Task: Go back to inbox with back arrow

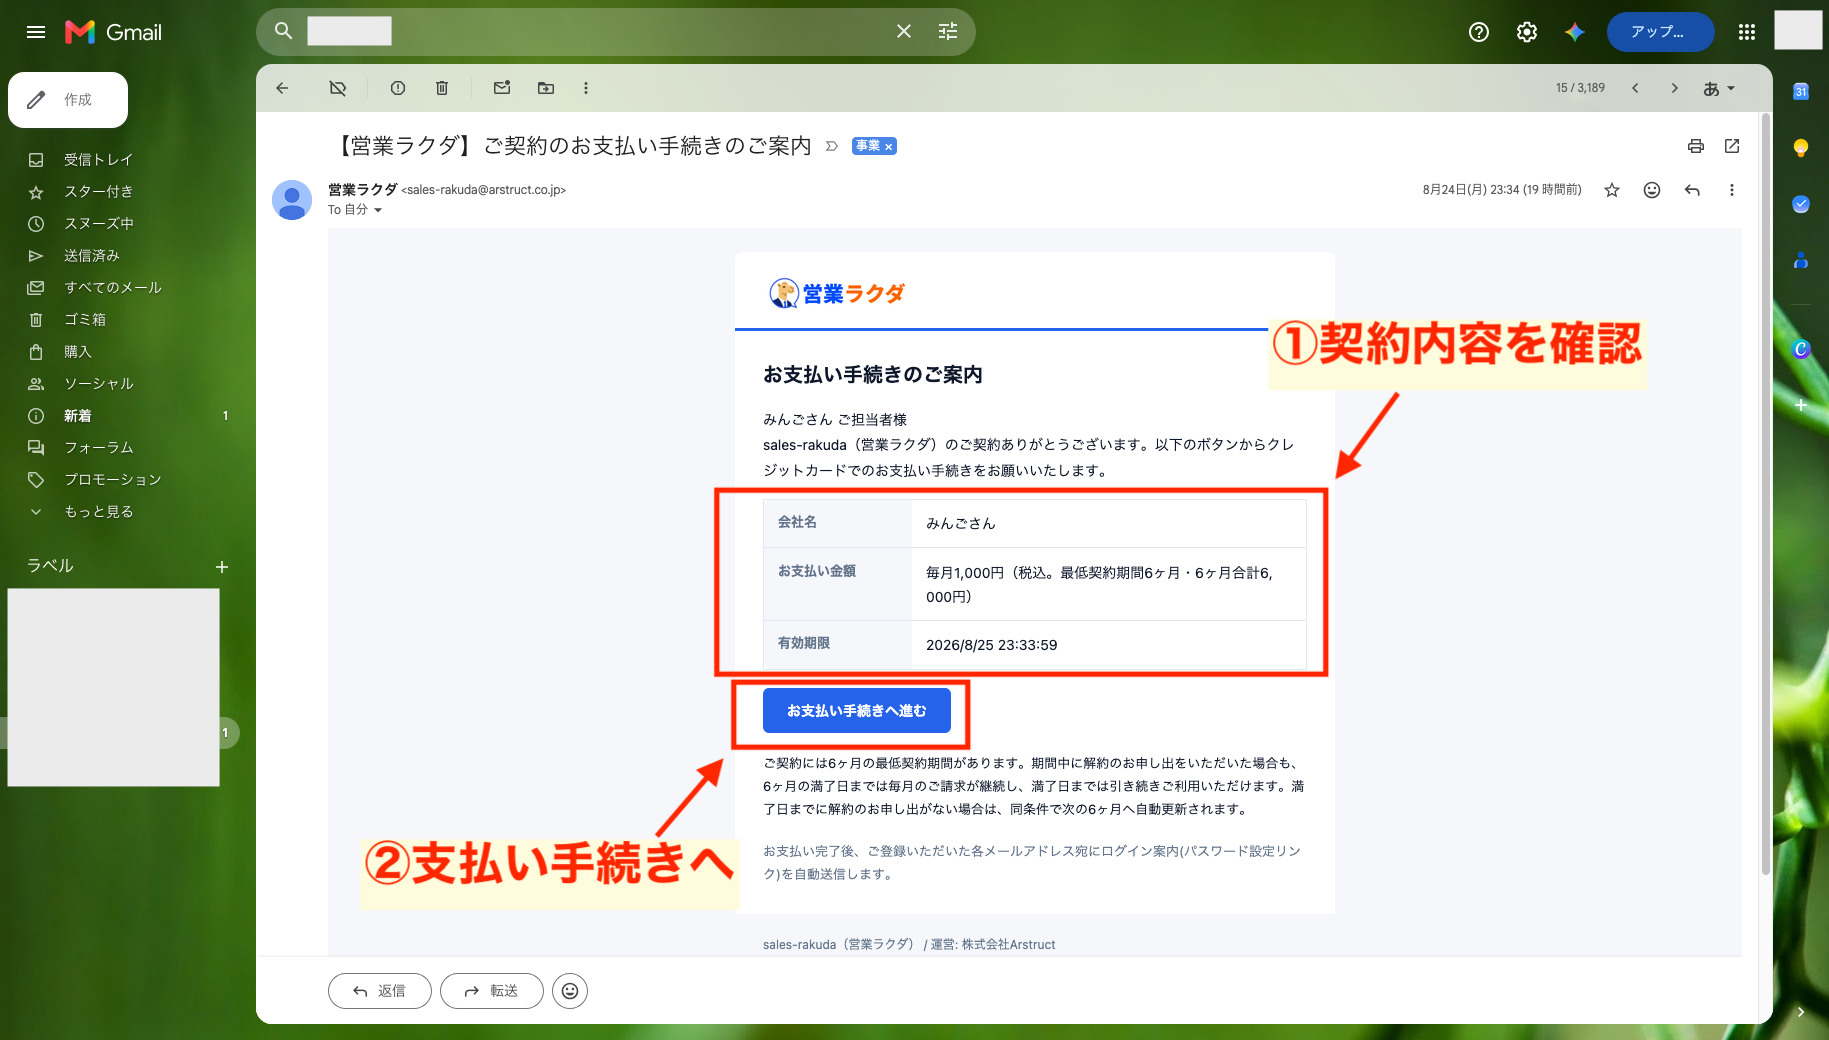Action: tap(282, 88)
